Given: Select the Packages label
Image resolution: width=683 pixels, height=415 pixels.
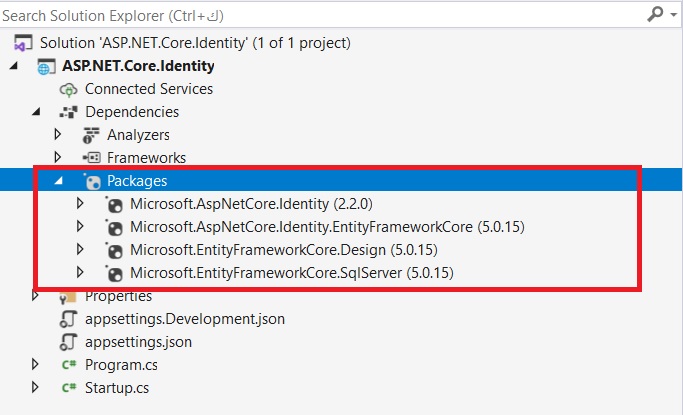Looking at the screenshot, I should point(137,181).
